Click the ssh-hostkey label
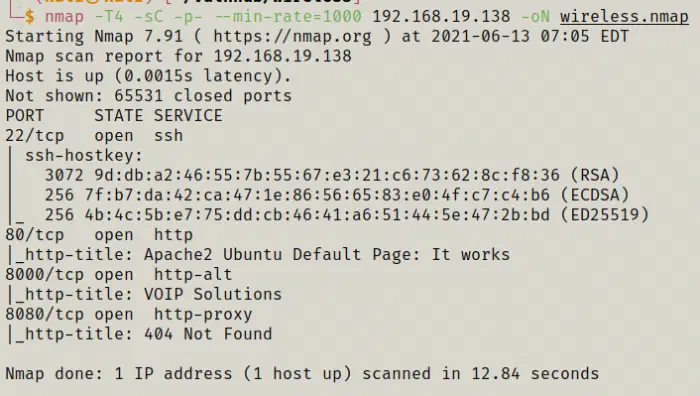The image size is (700, 396). 83,155
